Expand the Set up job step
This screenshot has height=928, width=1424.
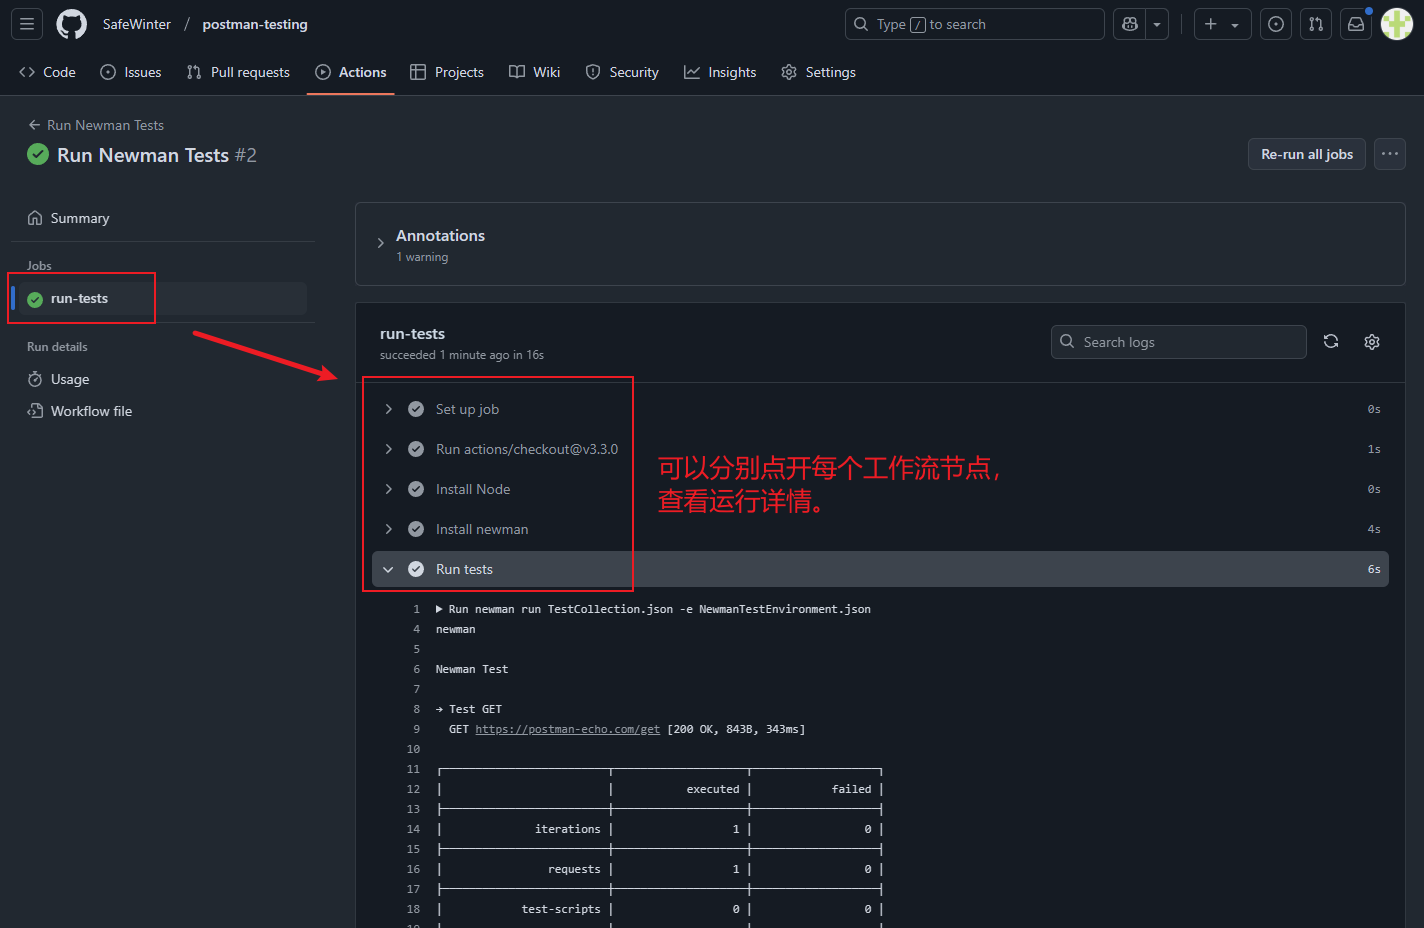pos(880,409)
